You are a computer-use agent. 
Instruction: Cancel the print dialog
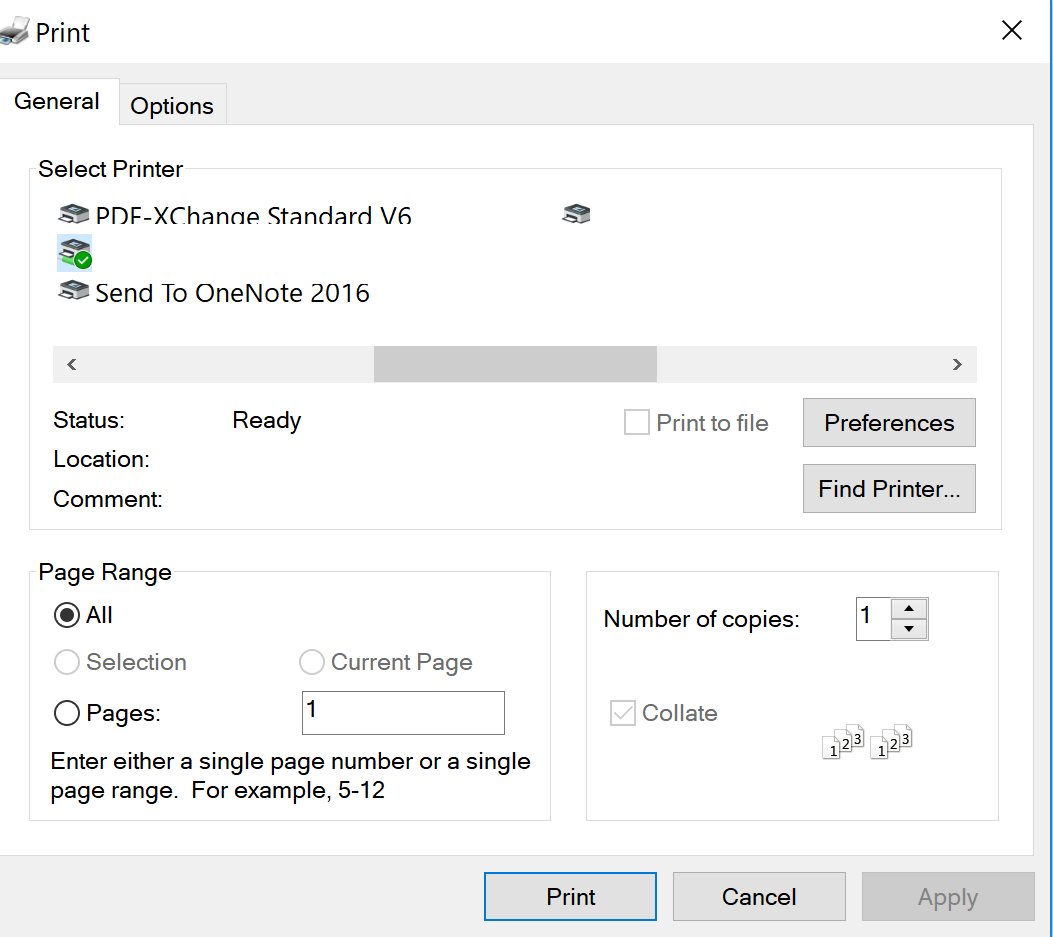(759, 897)
